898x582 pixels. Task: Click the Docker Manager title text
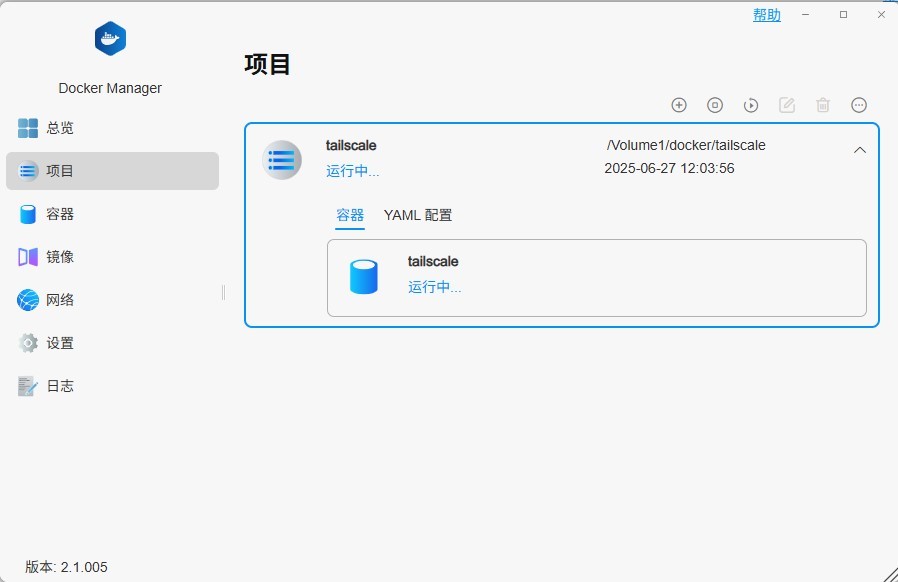pyautogui.click(x=110, y=88)
